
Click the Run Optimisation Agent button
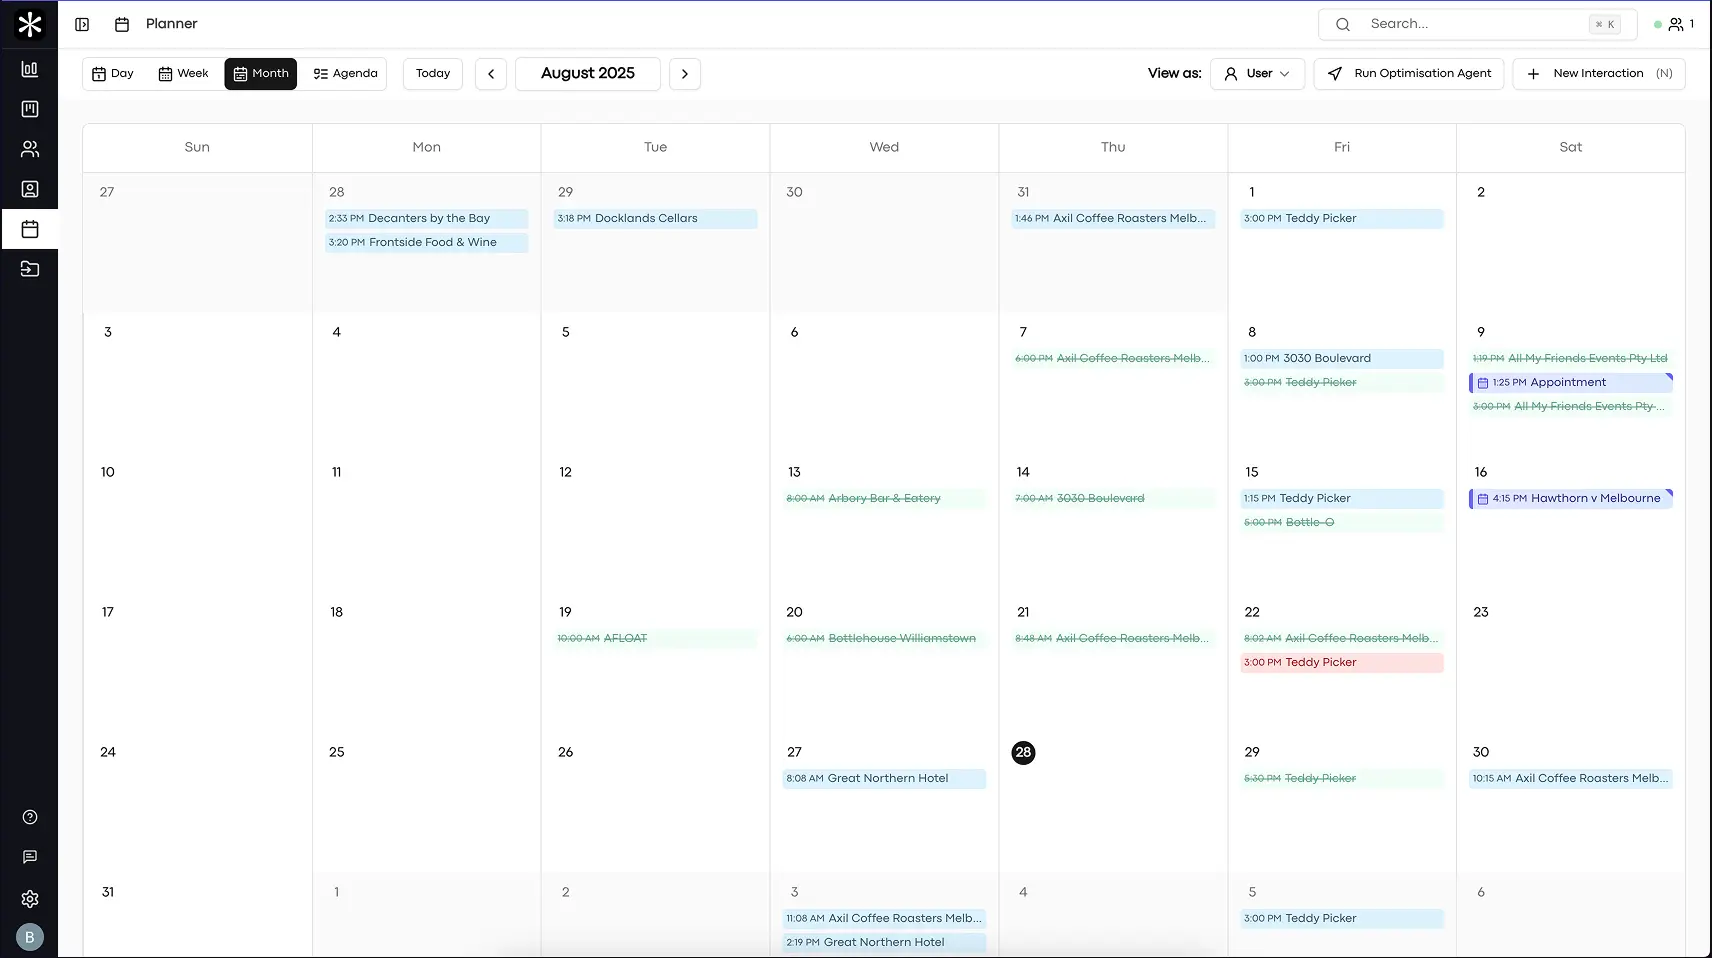coord(1409,74)
